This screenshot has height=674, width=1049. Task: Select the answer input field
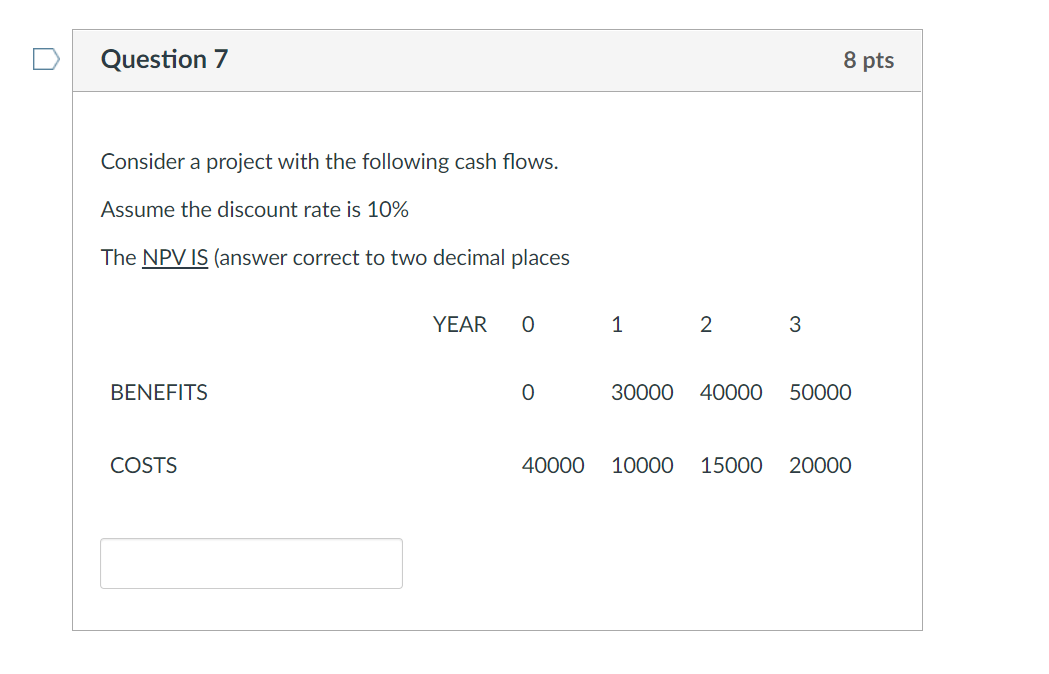250,563
